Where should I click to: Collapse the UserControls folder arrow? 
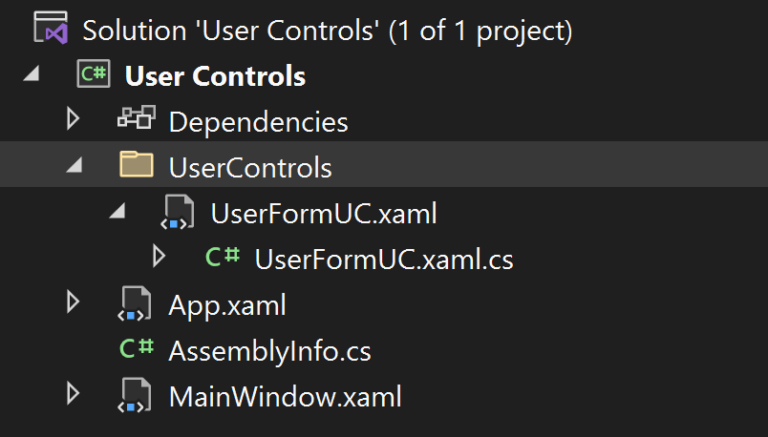(x=74, y=166)
